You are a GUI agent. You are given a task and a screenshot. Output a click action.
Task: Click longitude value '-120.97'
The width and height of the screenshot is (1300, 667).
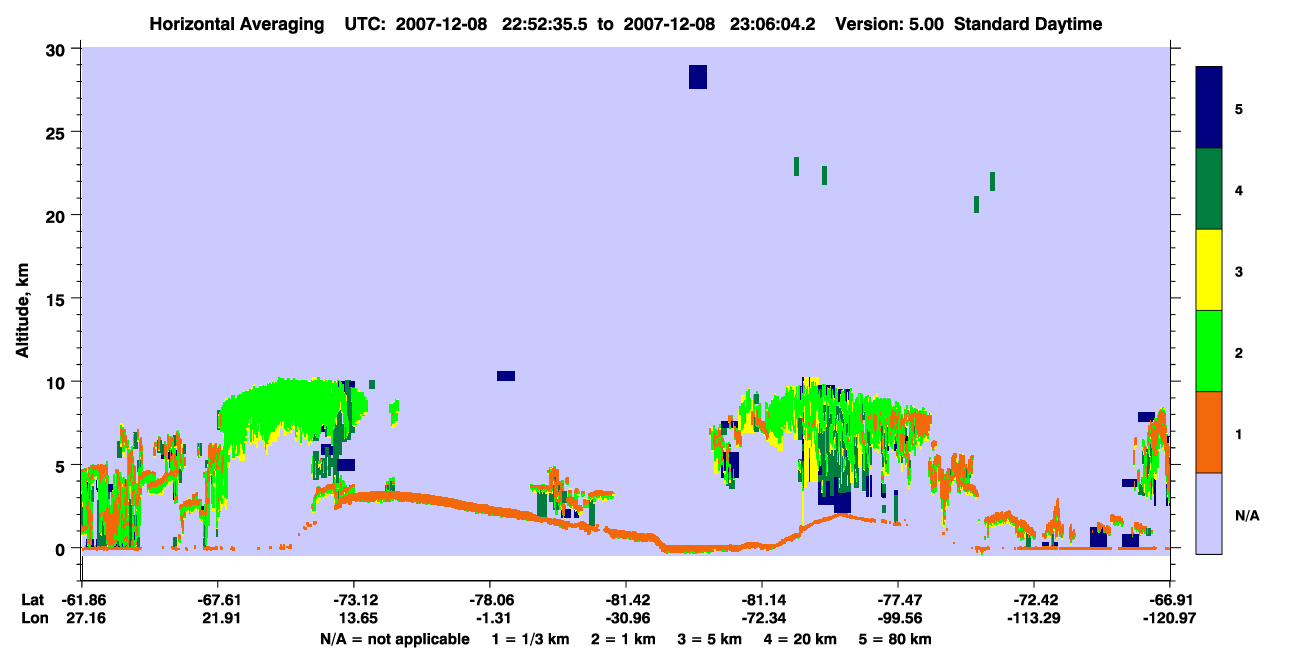(1169, 618)
